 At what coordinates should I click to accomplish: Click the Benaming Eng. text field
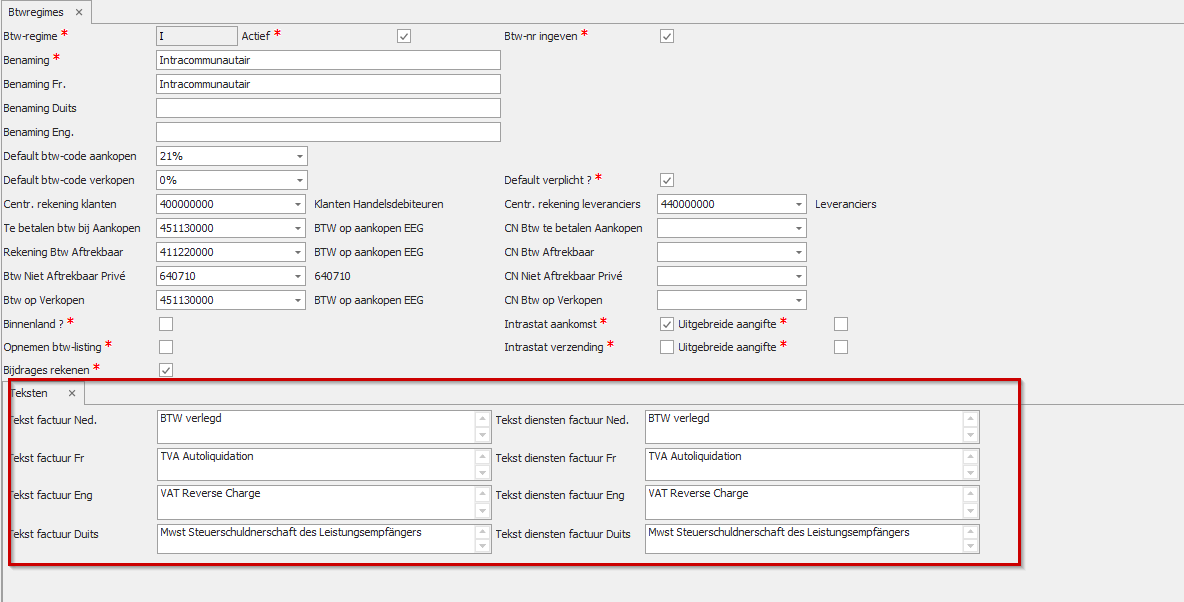[x=328, y=132]
